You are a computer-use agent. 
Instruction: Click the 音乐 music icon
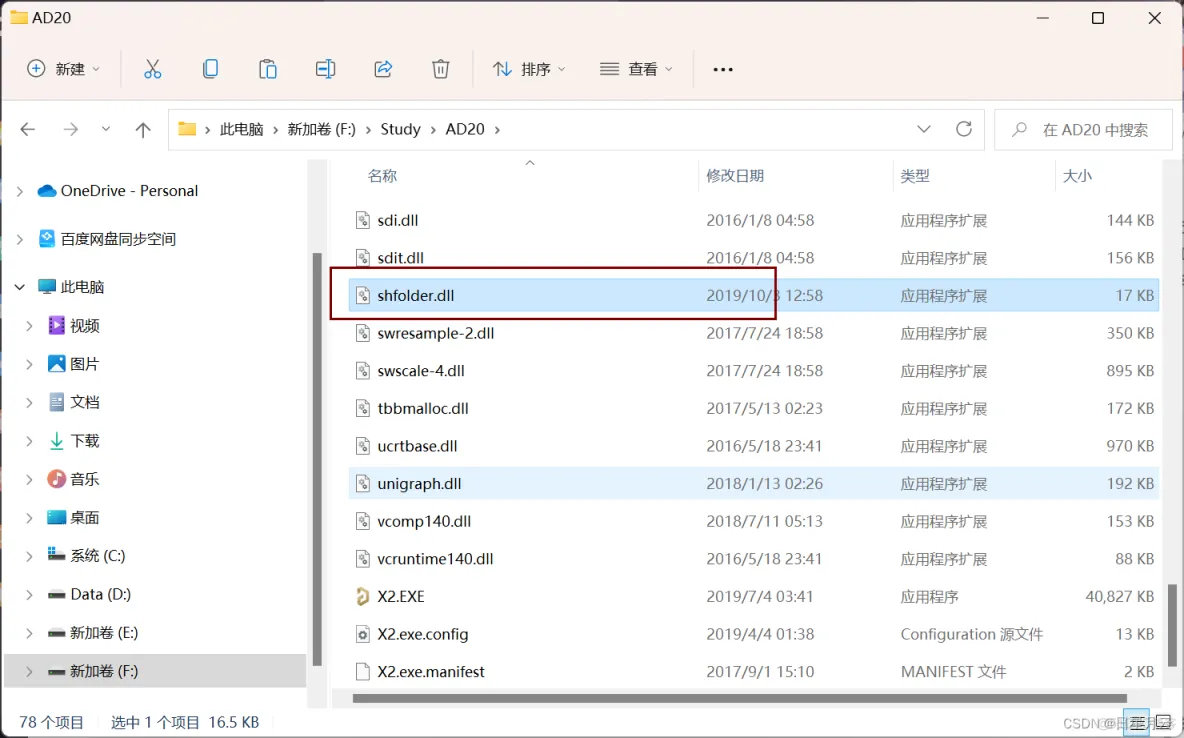click(x=57, y=479)
